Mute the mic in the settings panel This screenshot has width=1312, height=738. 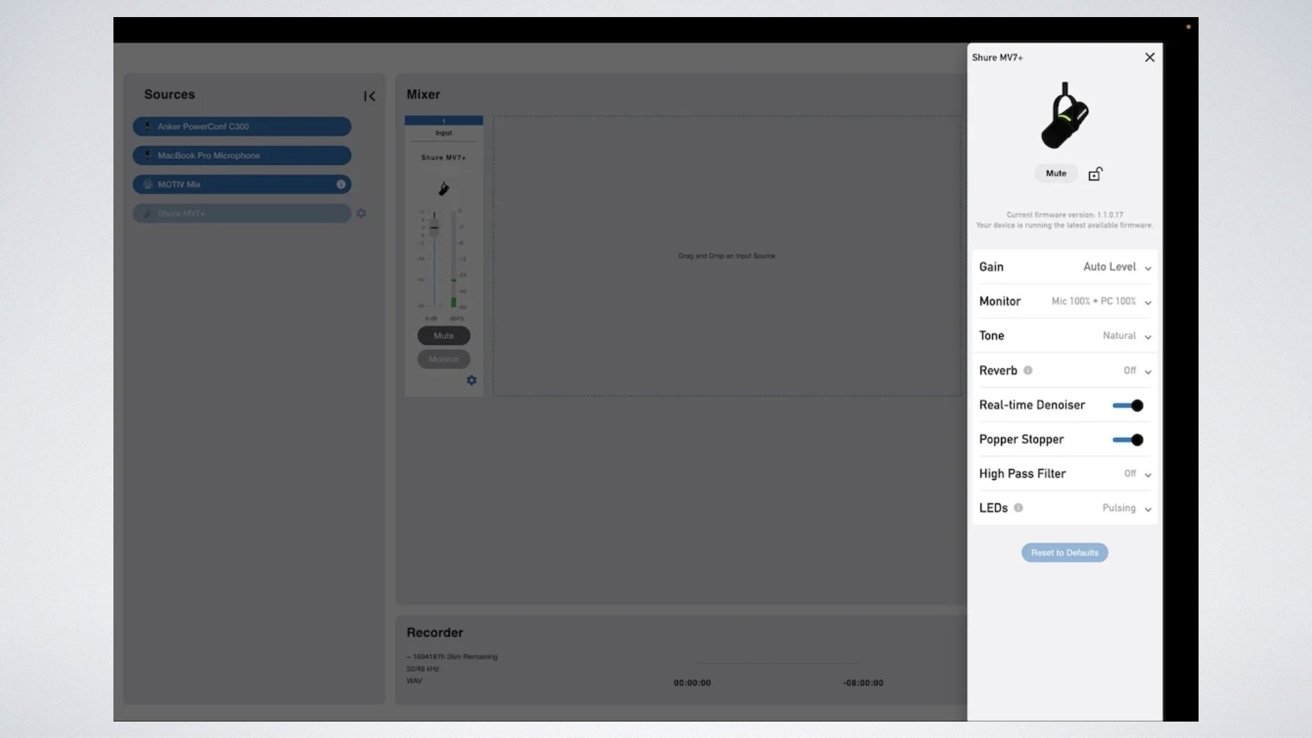1056,174
